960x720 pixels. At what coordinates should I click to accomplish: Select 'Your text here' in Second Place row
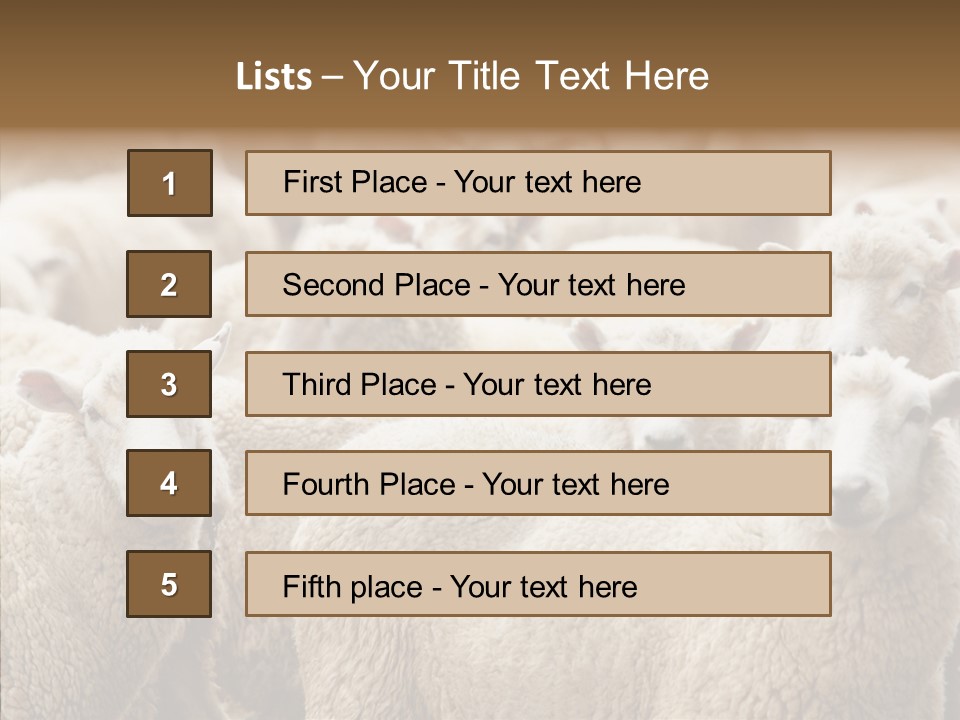(x=591, y=285)
